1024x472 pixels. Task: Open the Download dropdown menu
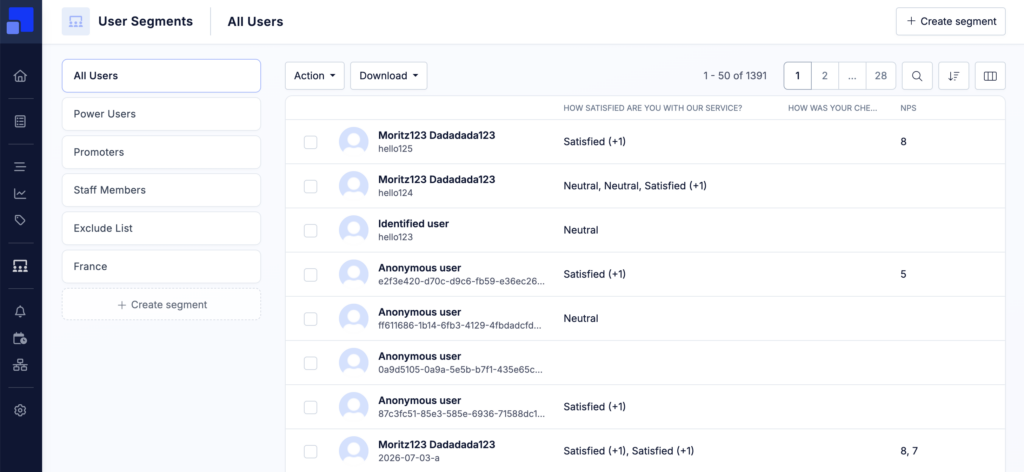tap(389, 76)
